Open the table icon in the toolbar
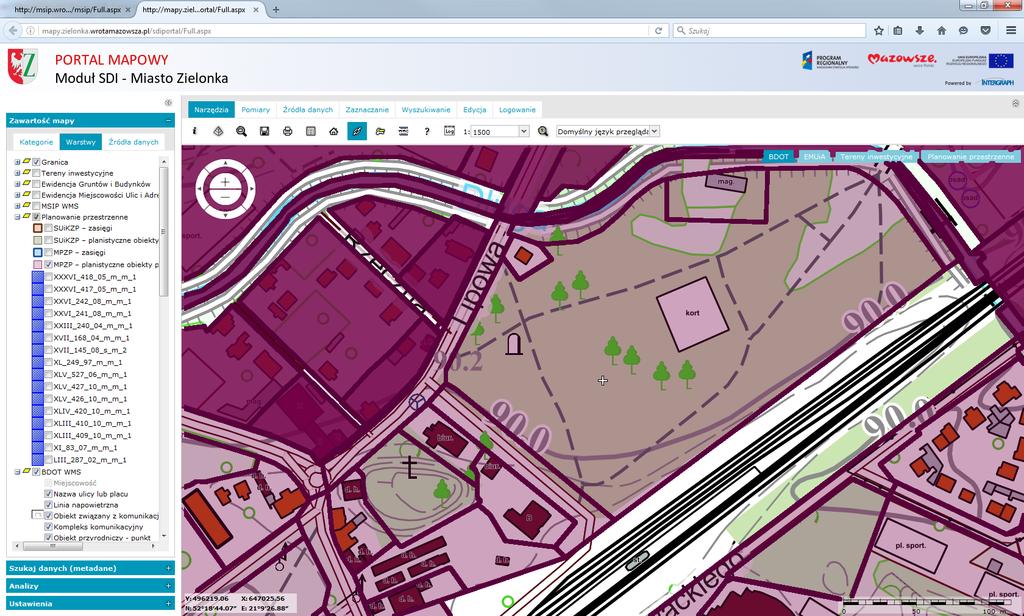 click(311, 131)
